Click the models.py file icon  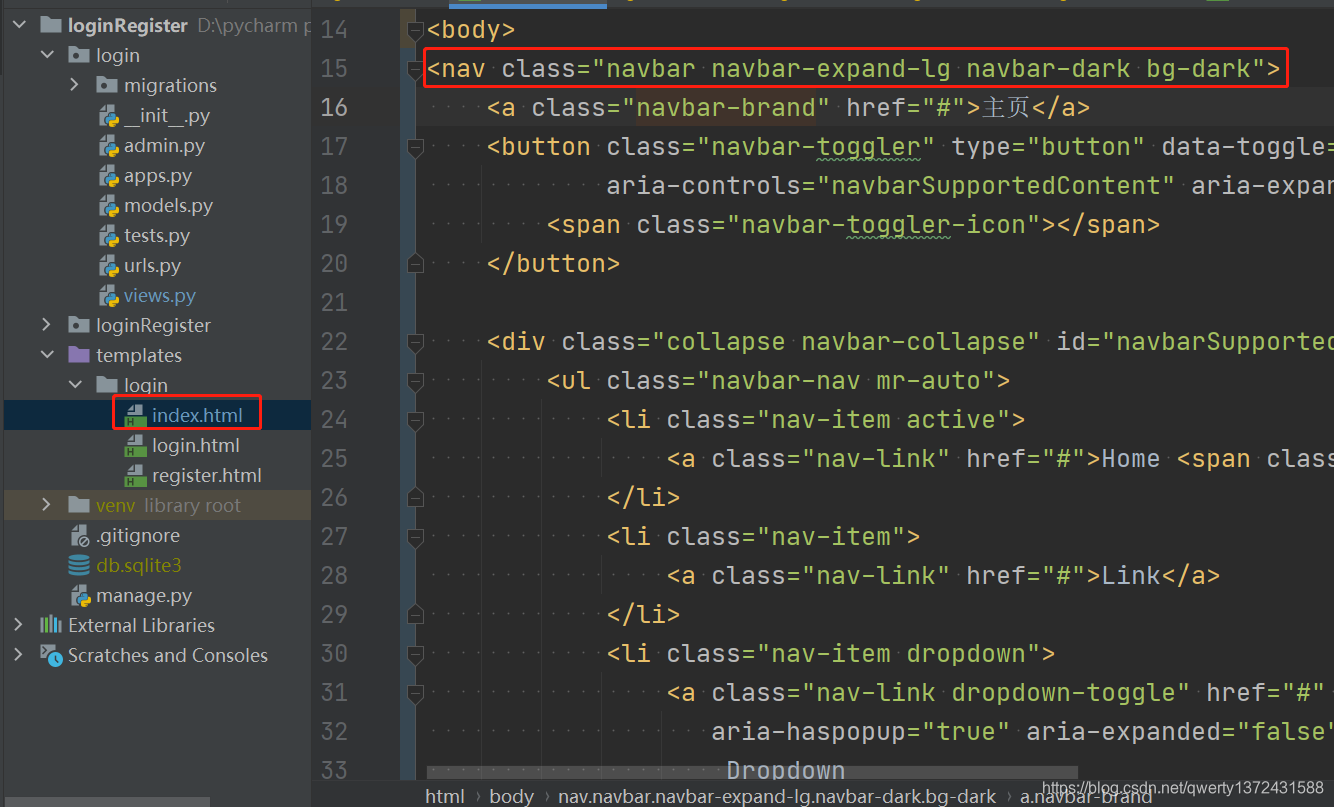(108, 205)
